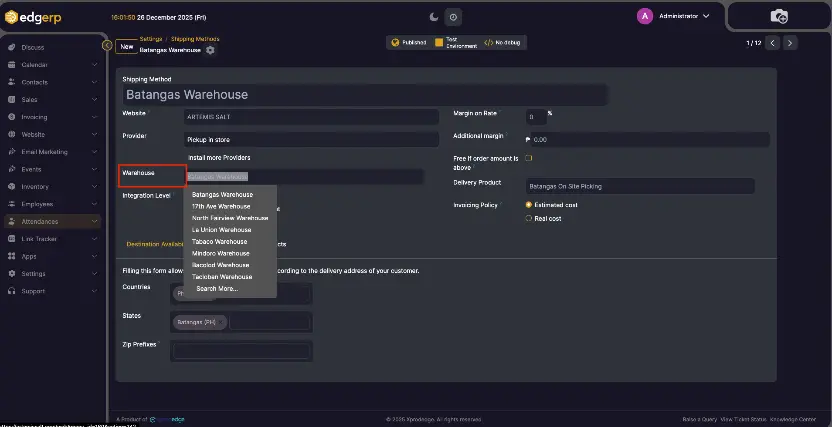
Task: Collapse the sidebar with the arrow icon
Action: 107,45
